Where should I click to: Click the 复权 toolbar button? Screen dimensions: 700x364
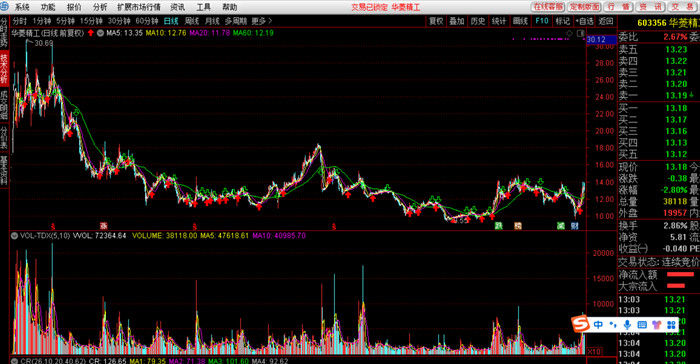click(x=436, y=21)
